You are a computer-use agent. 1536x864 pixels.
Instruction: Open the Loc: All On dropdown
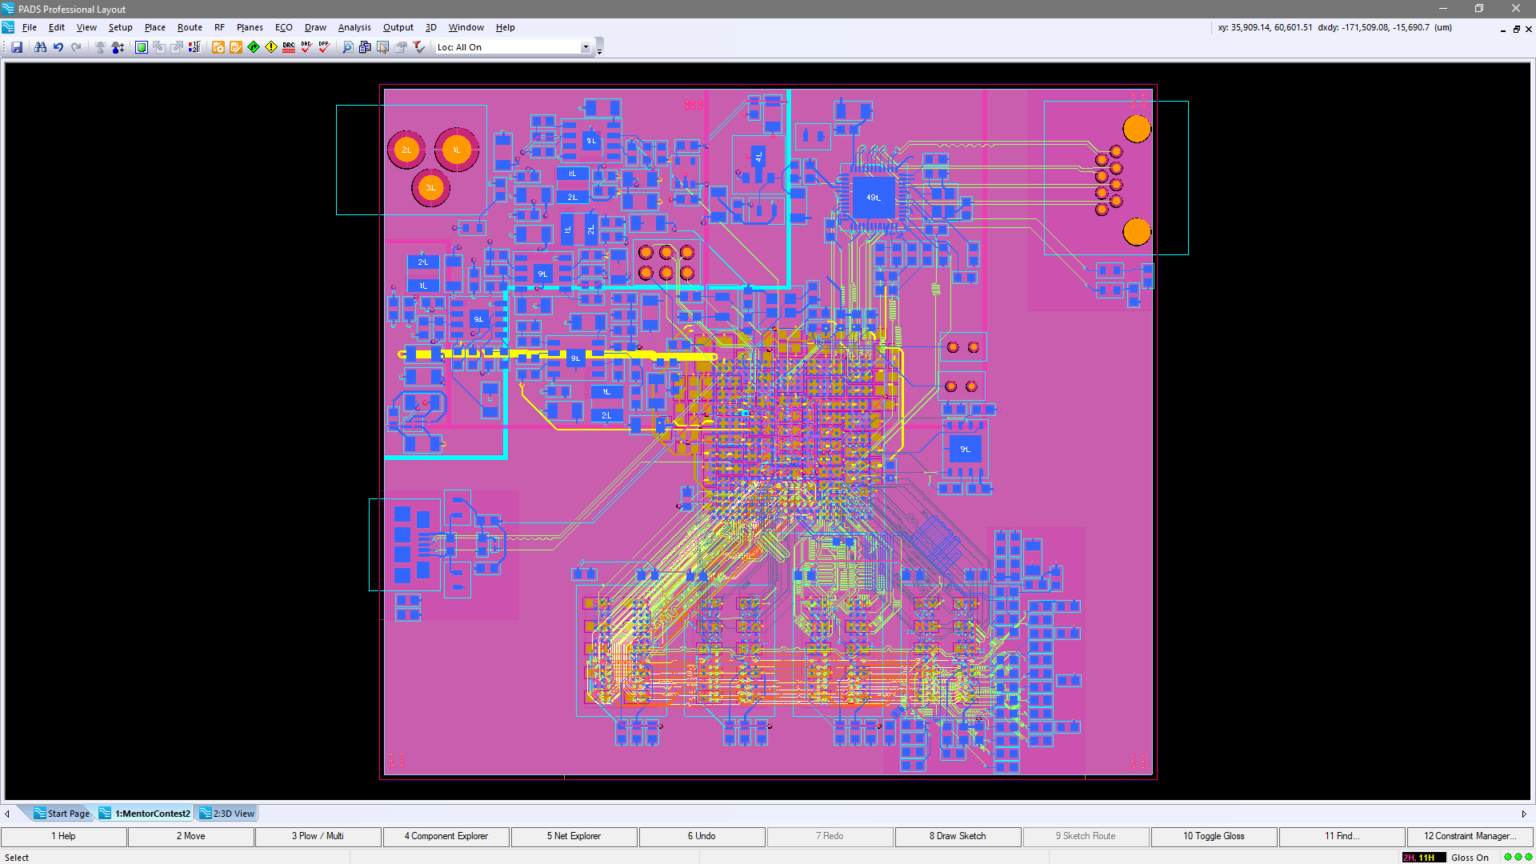[585, 47]
